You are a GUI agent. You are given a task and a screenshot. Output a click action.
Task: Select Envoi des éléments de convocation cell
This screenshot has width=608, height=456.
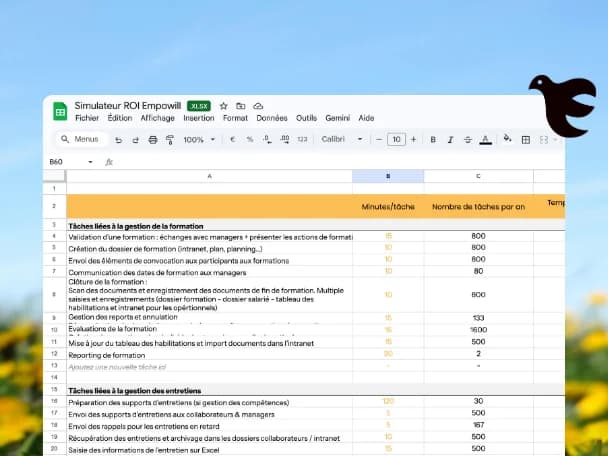pyautogui.click(x=209, y=261)
